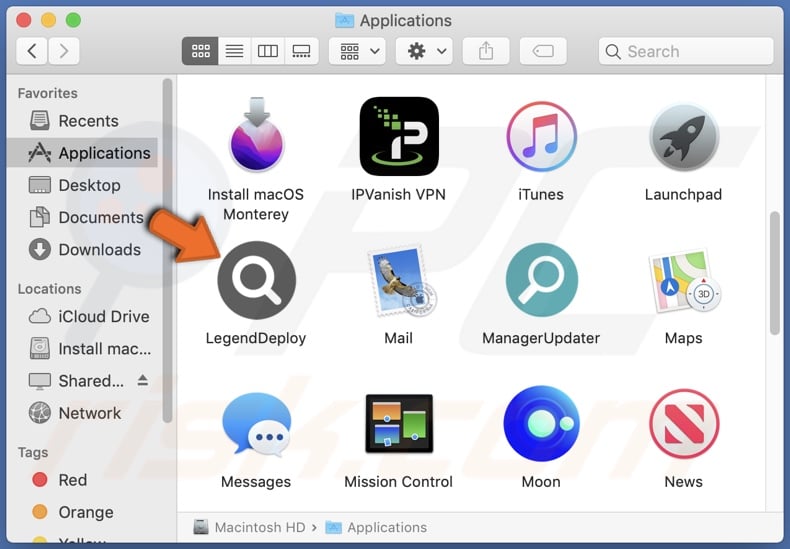
Task: Click the Share toolbar button
Action: click(486, 51)
